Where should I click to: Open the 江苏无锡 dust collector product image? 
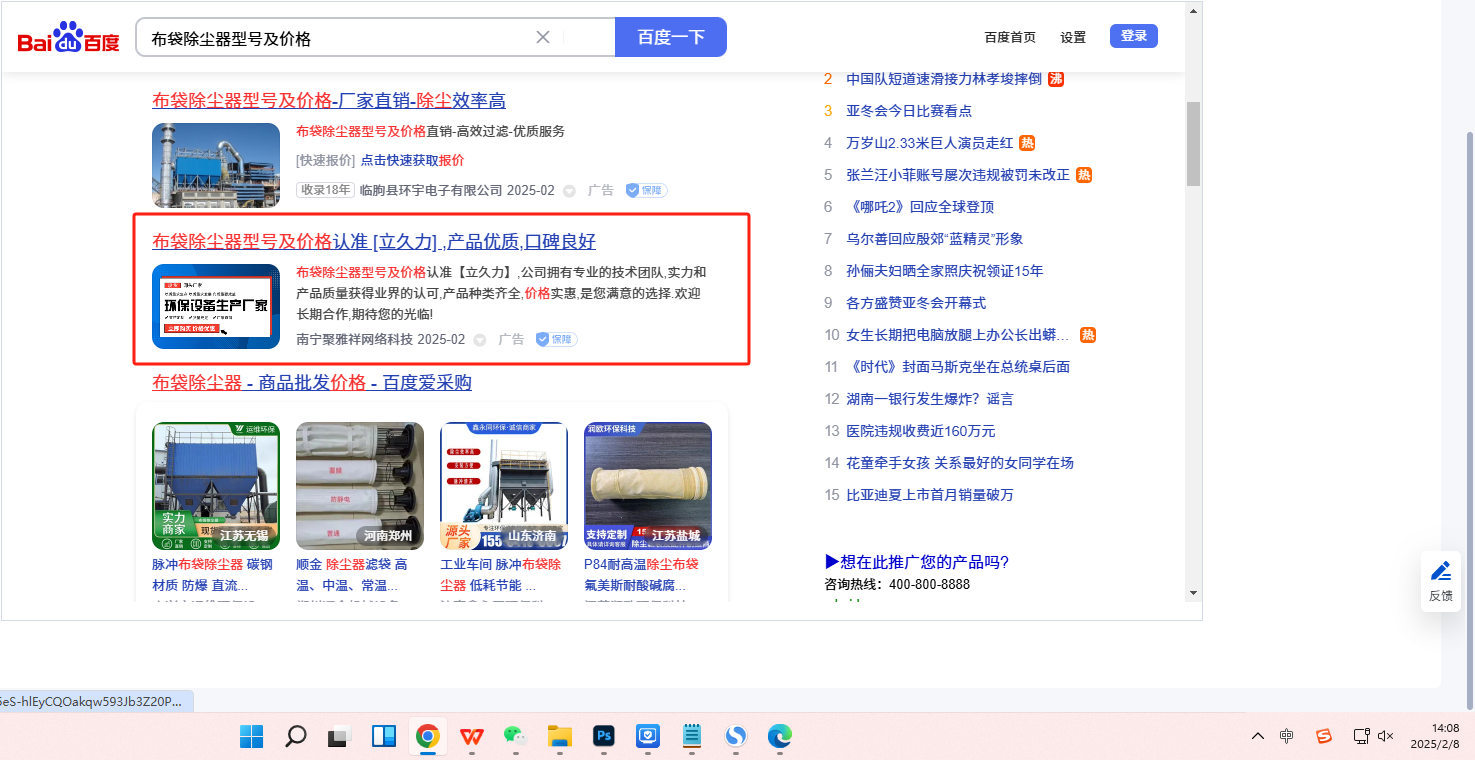point(216,486)
